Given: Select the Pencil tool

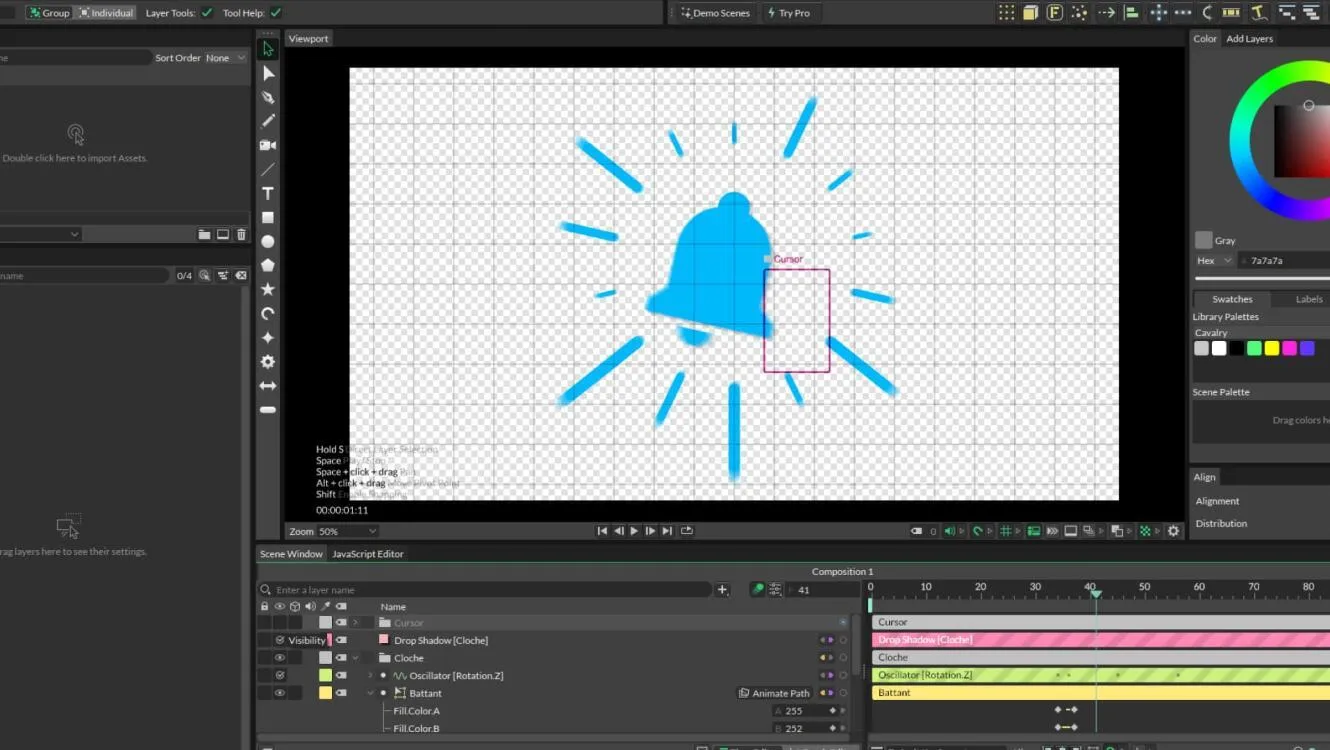Looking at the screenshot, I should (x=268, y=121).
